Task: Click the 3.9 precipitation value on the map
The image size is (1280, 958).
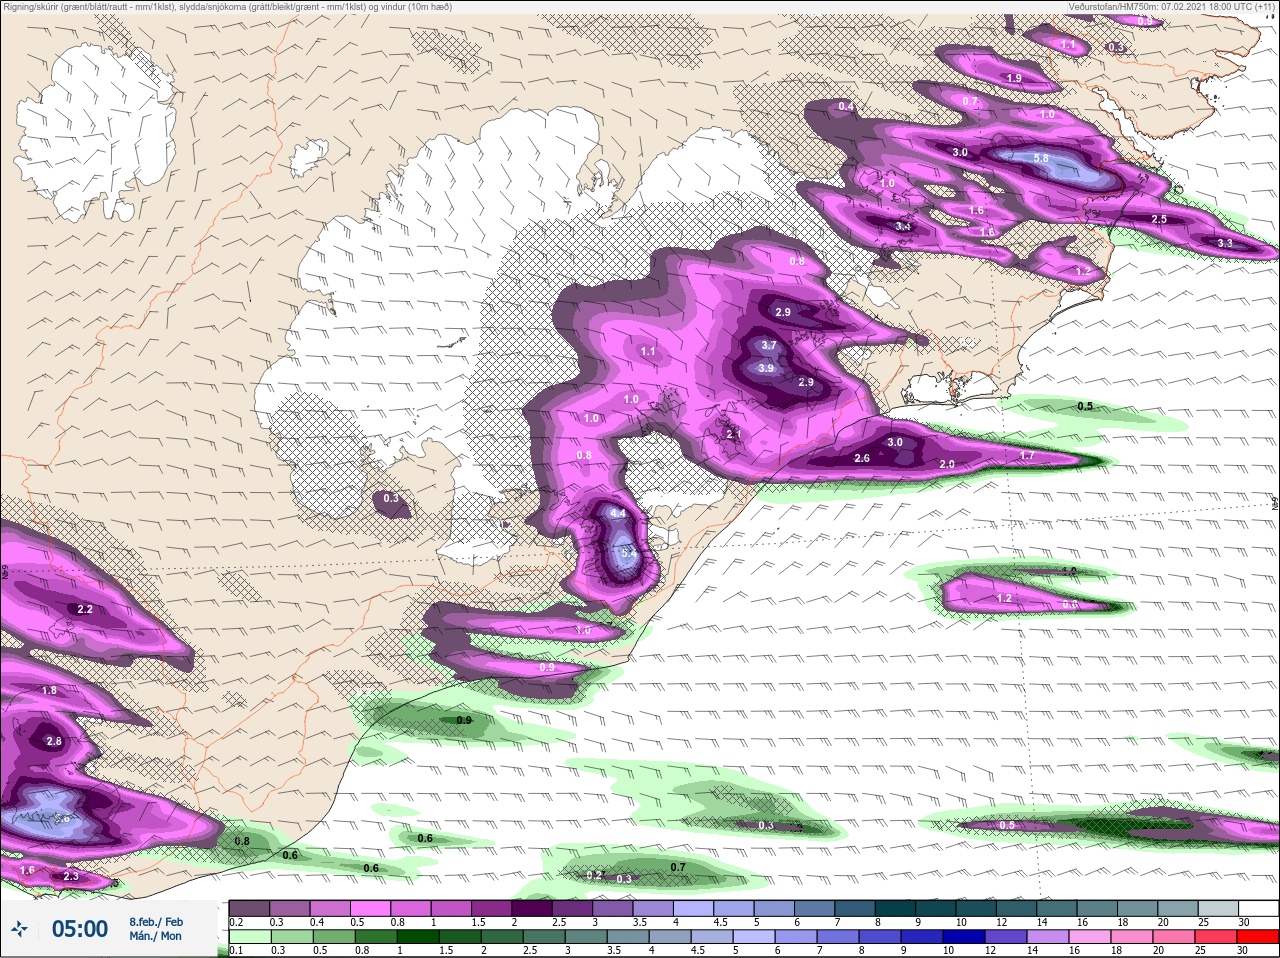Action: click(766, 368)
